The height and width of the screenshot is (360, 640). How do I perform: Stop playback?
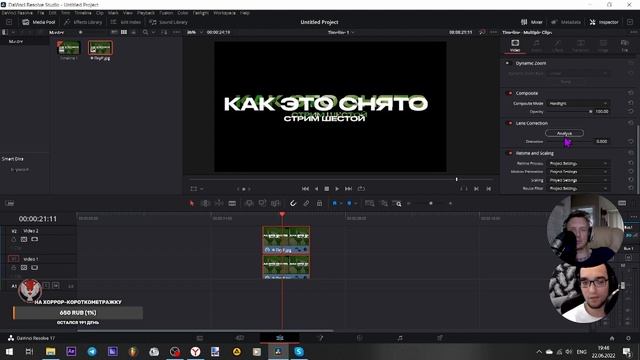[327, 189]
